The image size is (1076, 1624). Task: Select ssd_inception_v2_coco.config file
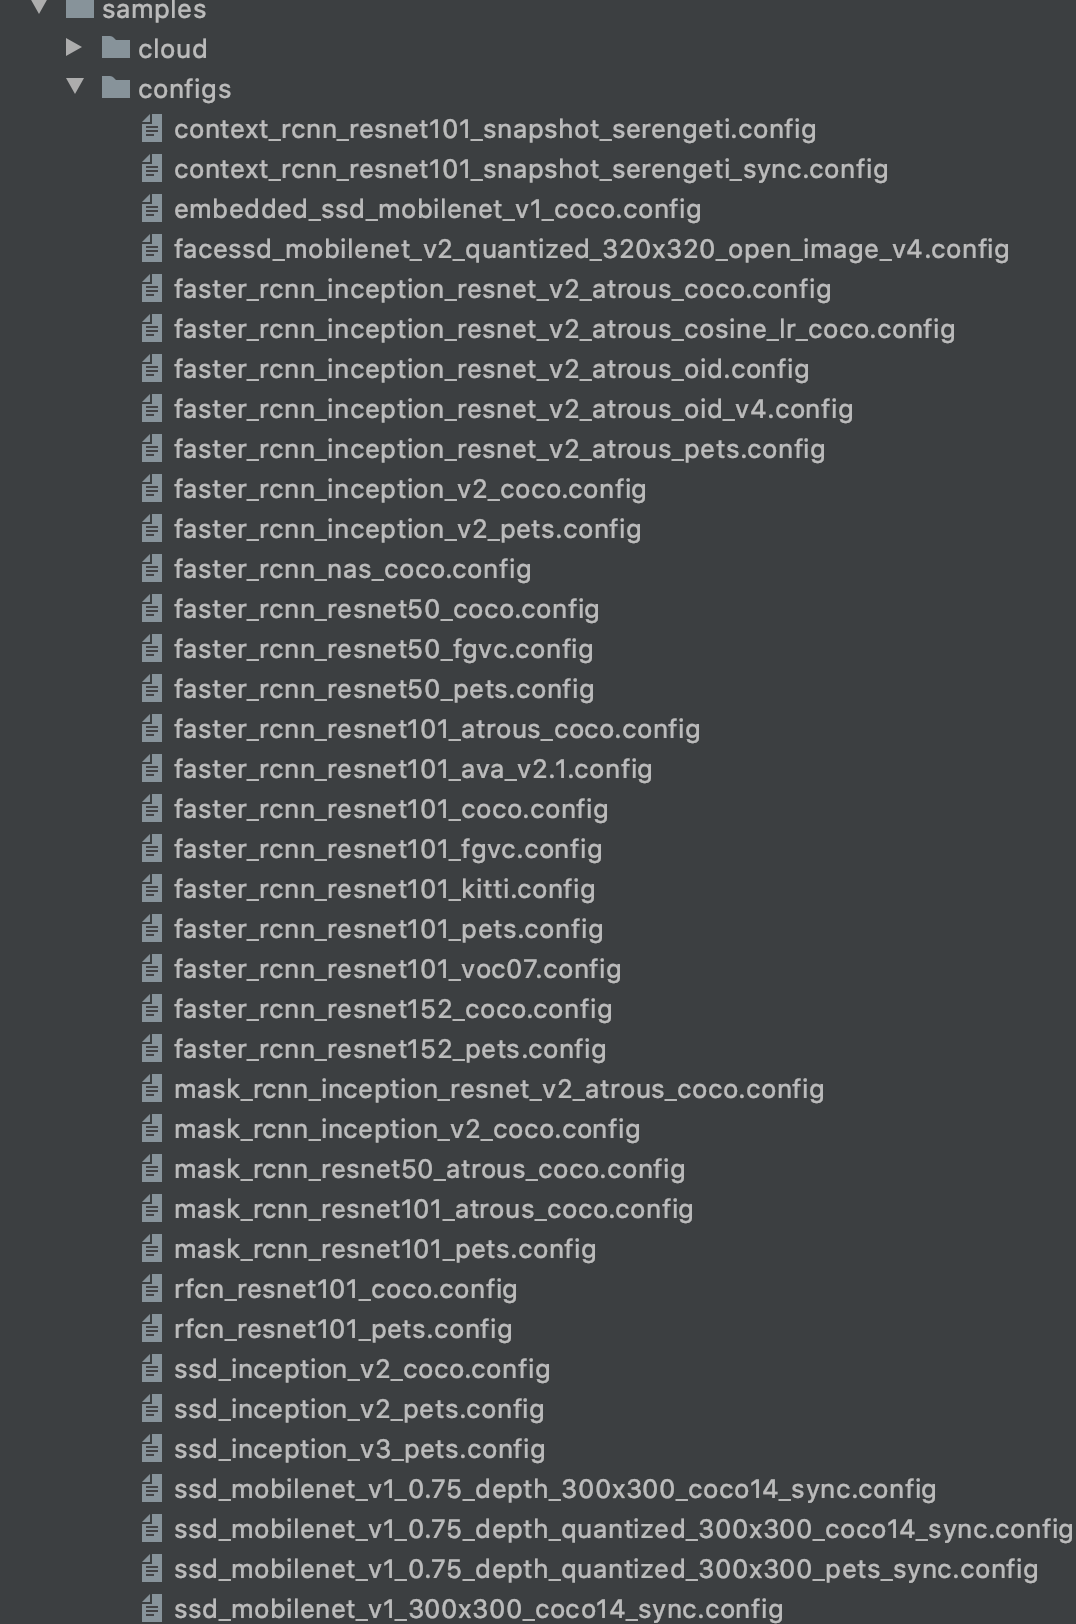tap(362, 1369)
